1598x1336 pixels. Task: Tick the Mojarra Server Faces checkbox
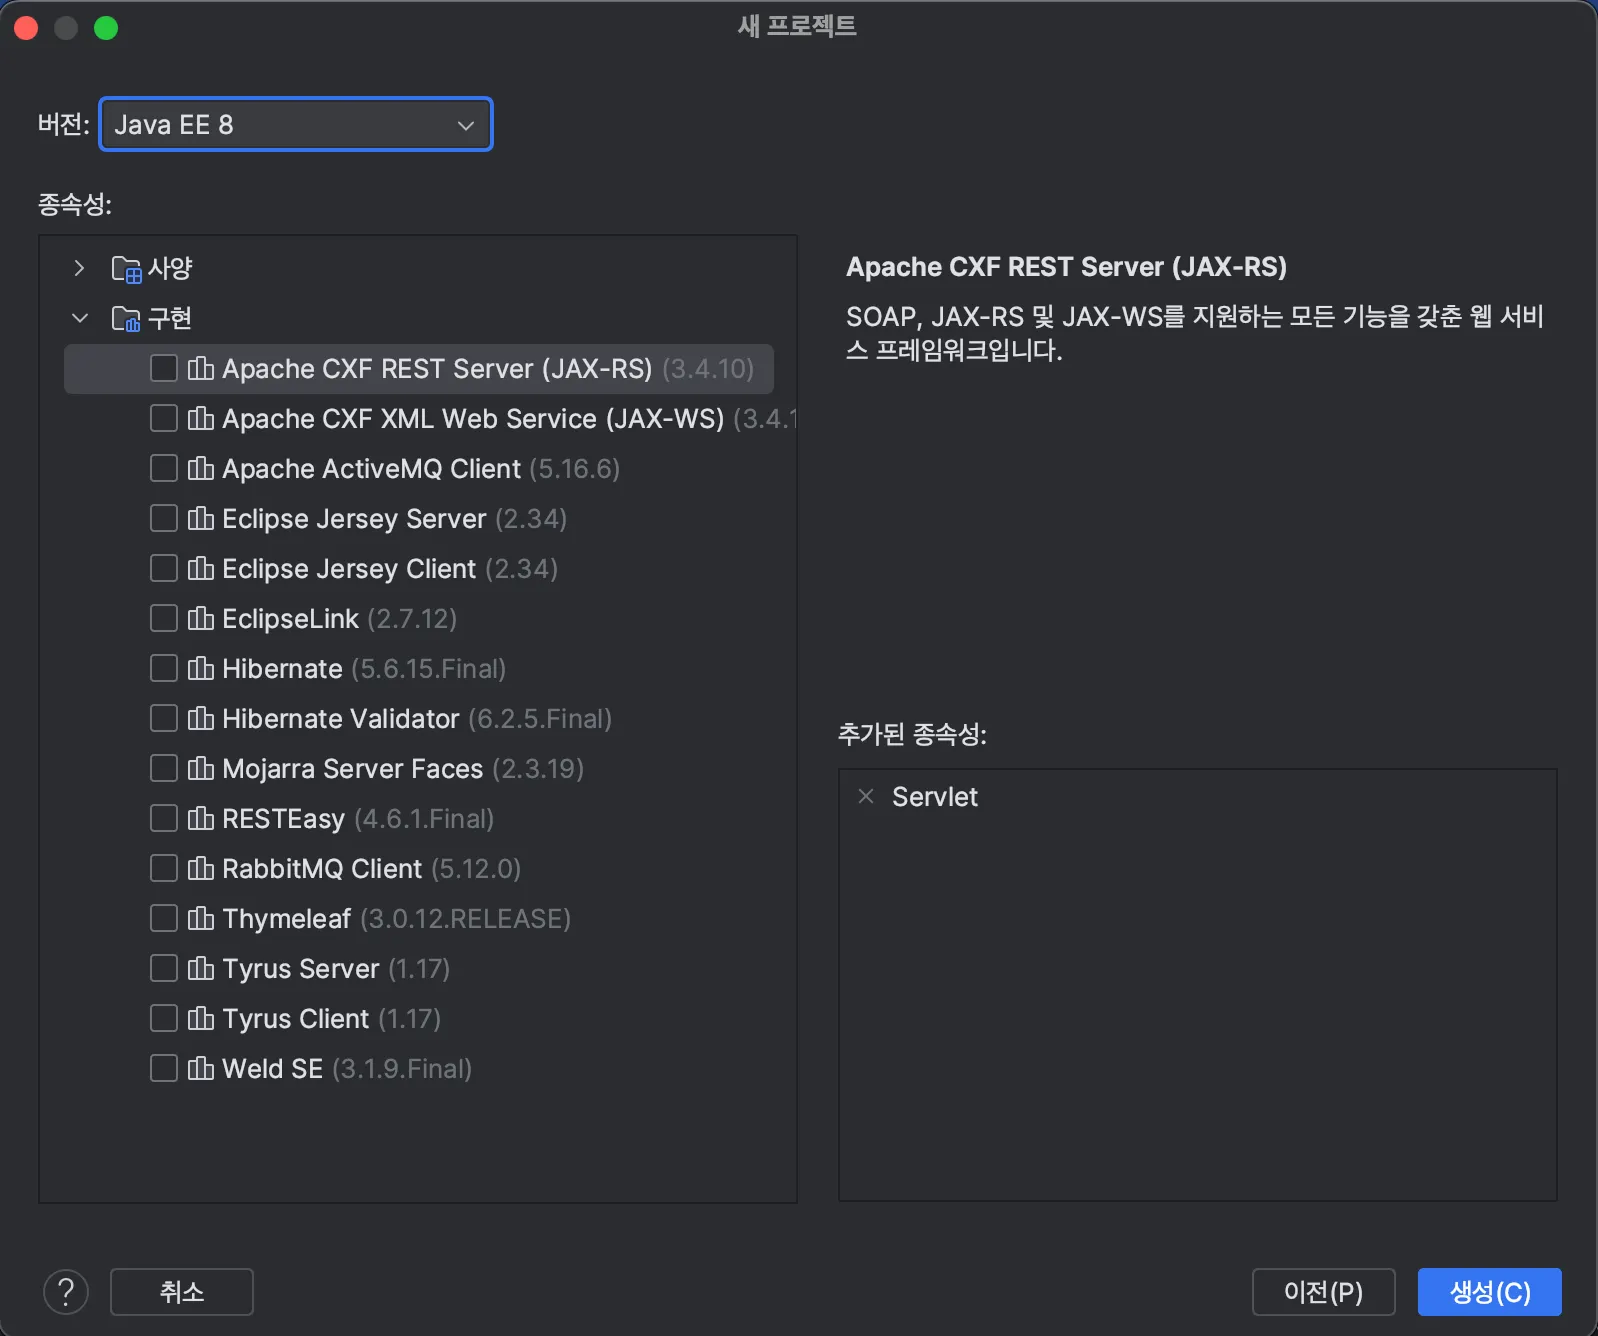(x=164, y=768)
